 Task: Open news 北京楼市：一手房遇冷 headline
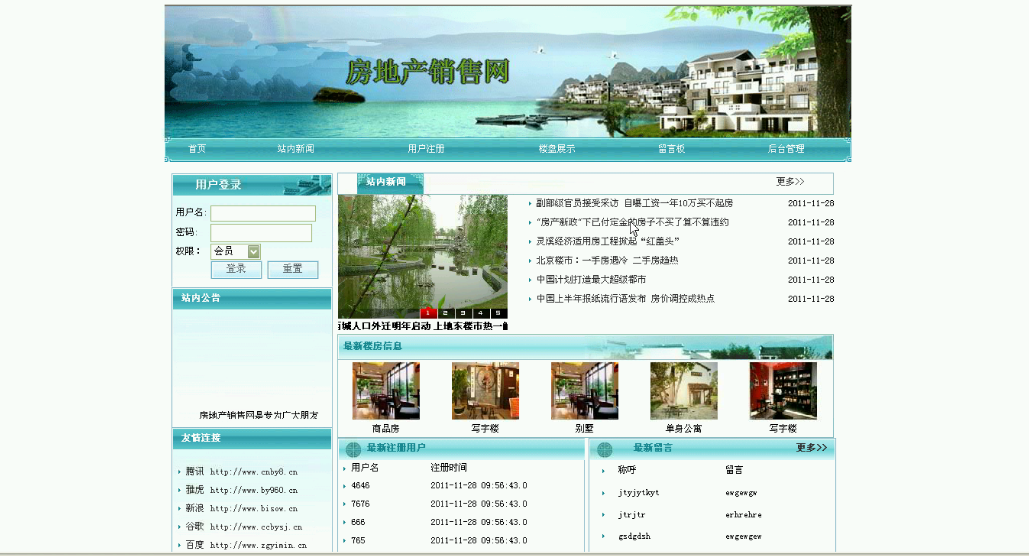(607, 261)
